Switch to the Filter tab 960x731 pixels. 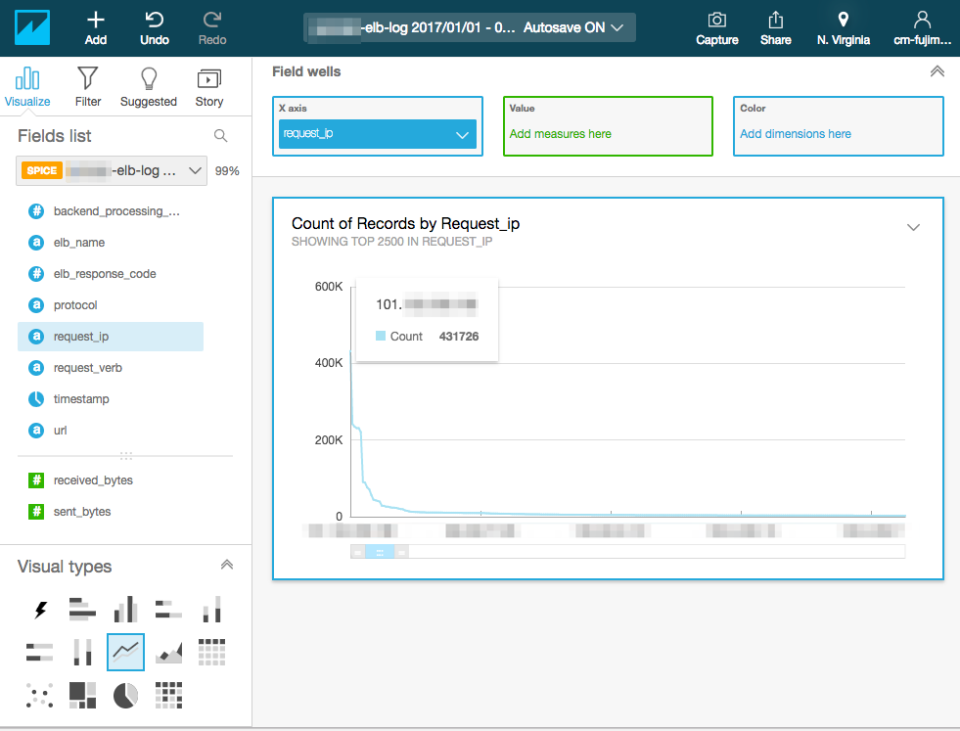click(88, 85)
